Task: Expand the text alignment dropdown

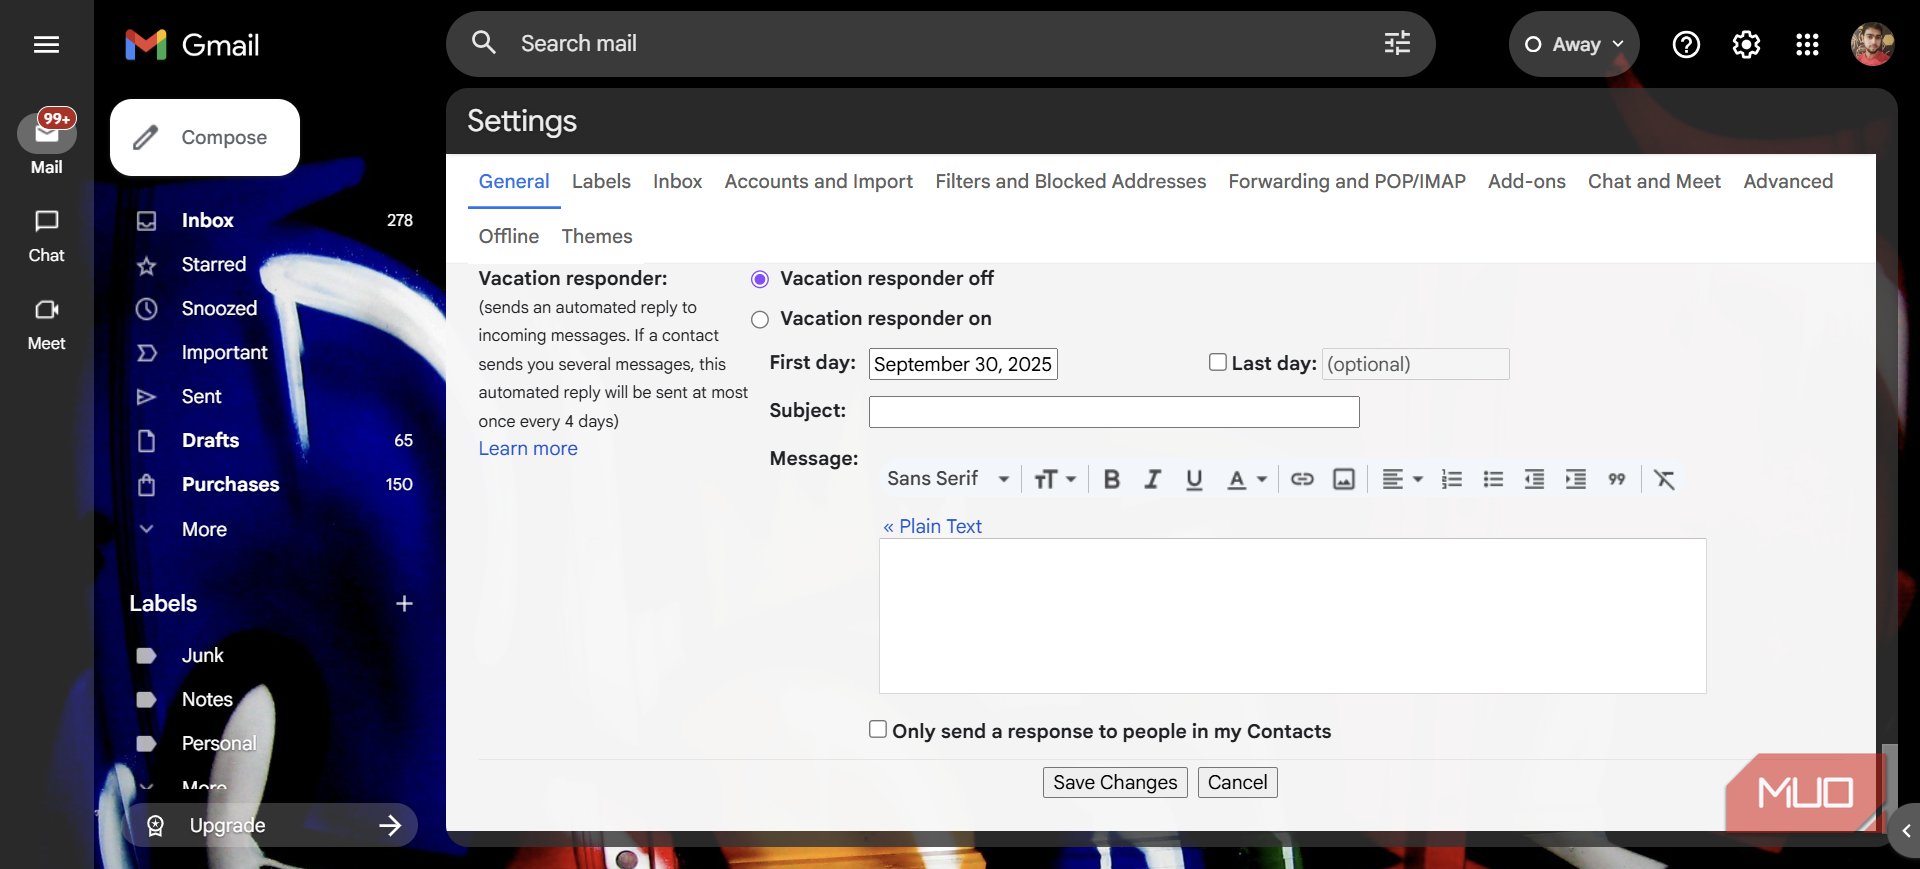Action: pos(1402,479)
